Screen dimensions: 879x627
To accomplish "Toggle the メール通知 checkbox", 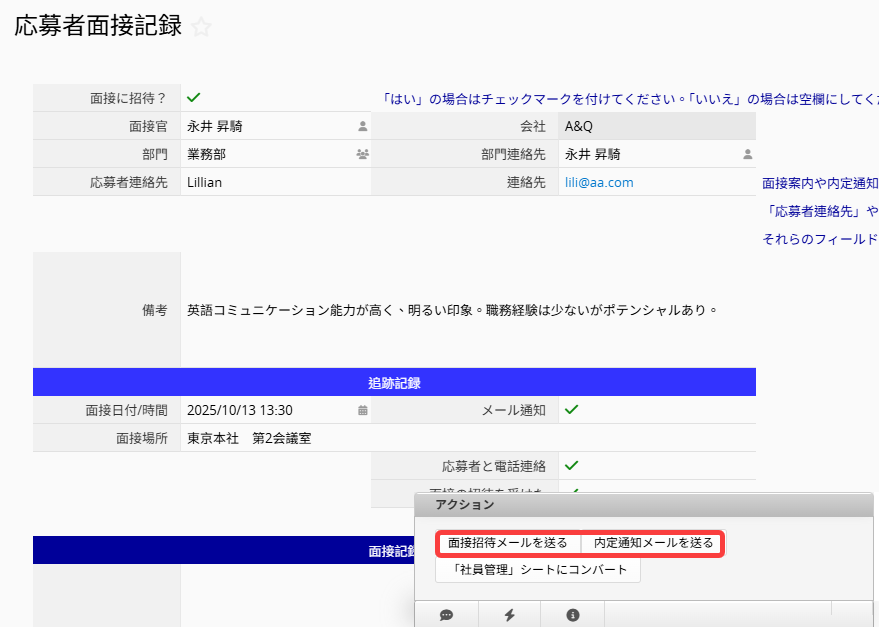I will pyautogui.click(x=572, y=410).
